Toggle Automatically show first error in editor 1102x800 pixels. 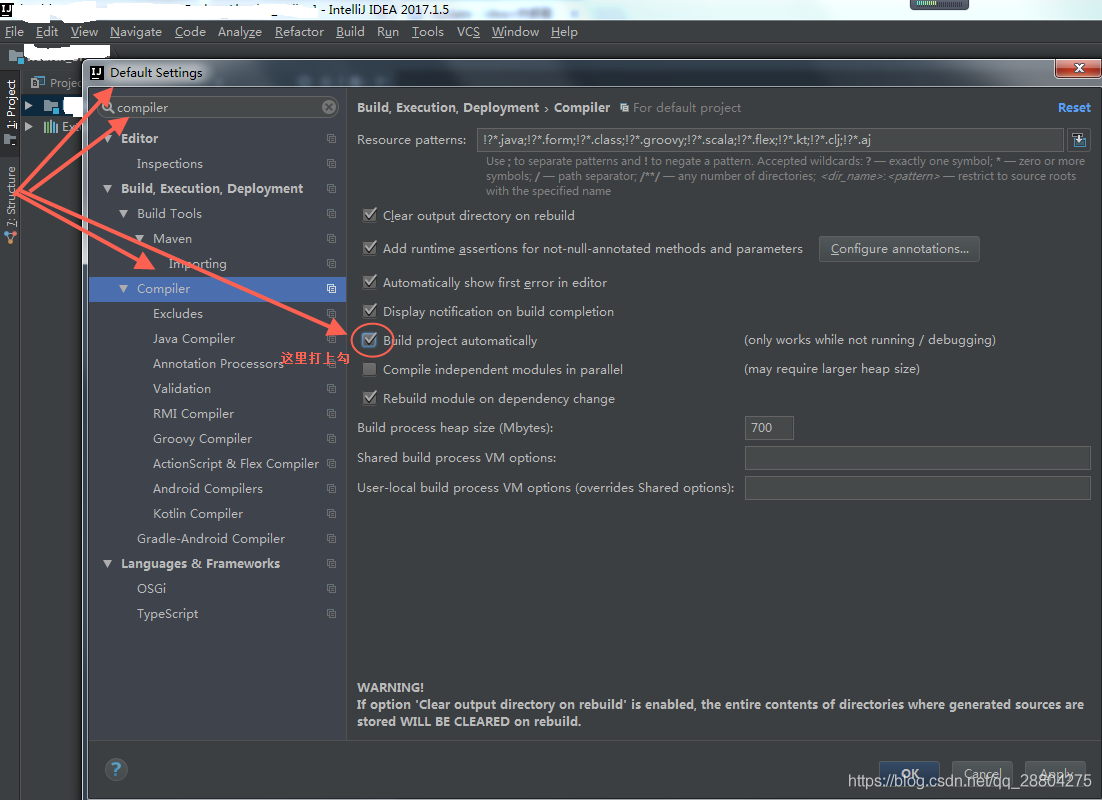click(370, 282)
